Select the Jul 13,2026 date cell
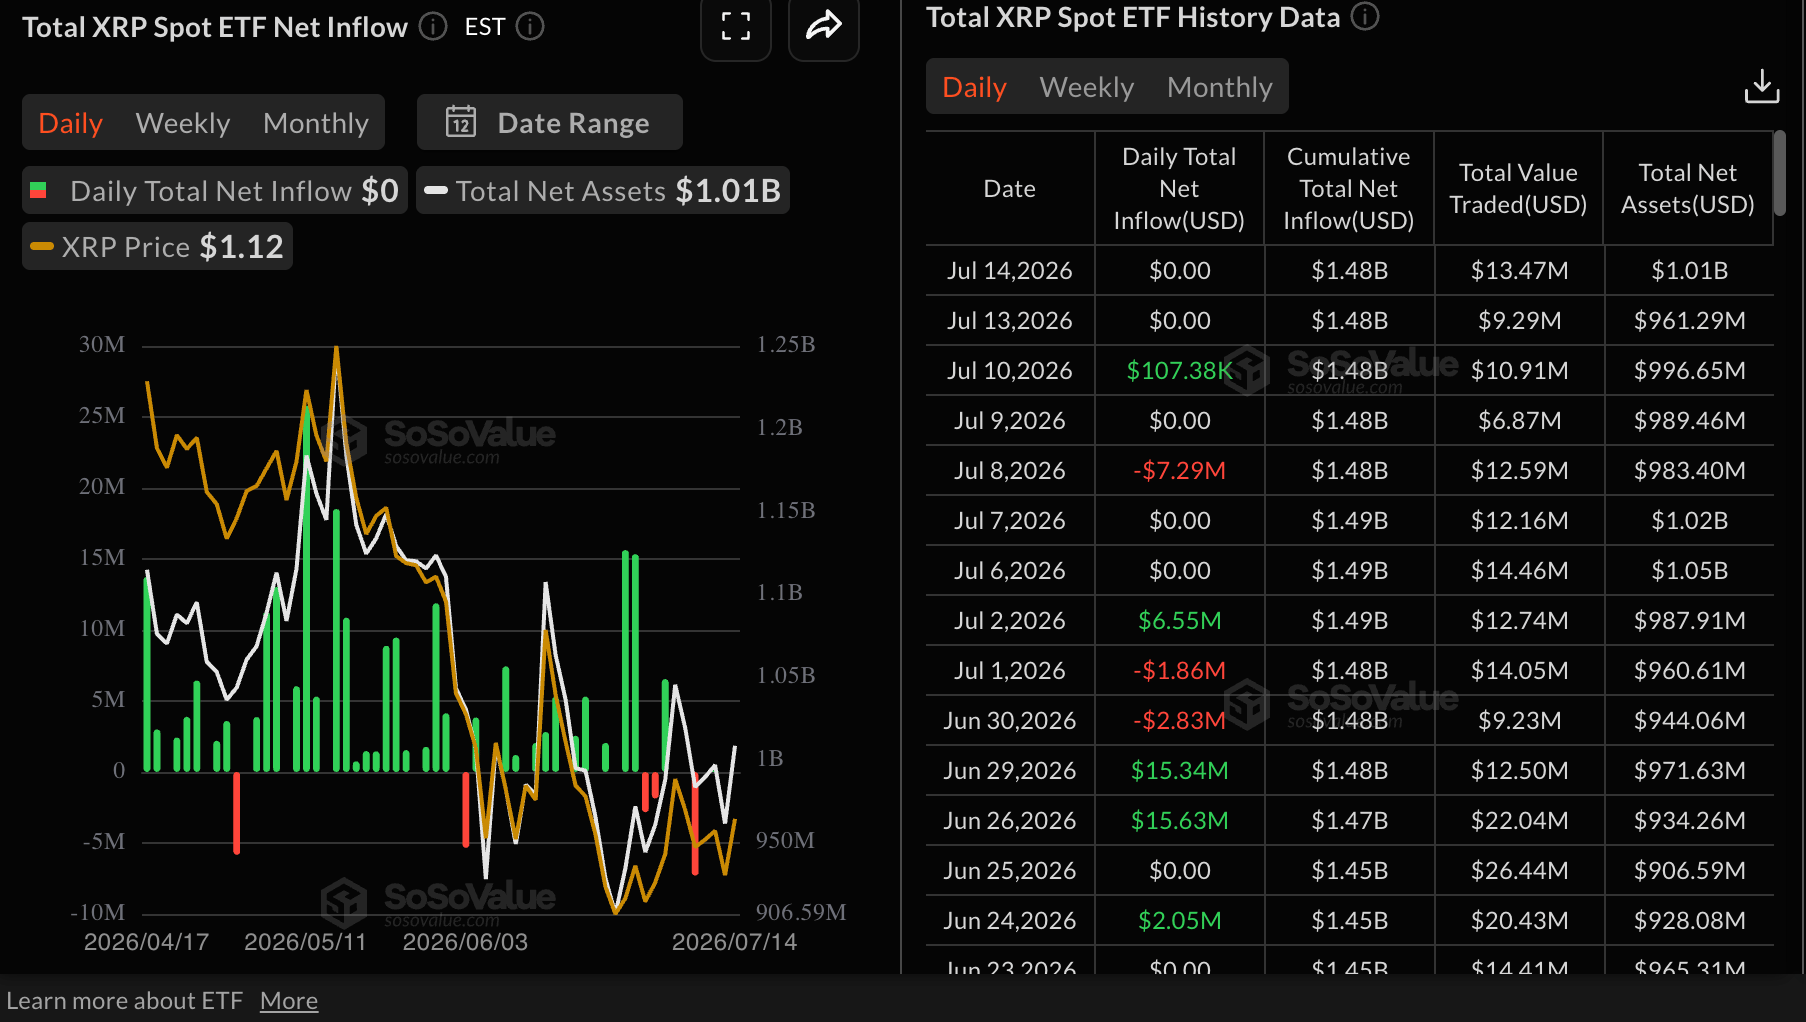 pos(1010,320)
